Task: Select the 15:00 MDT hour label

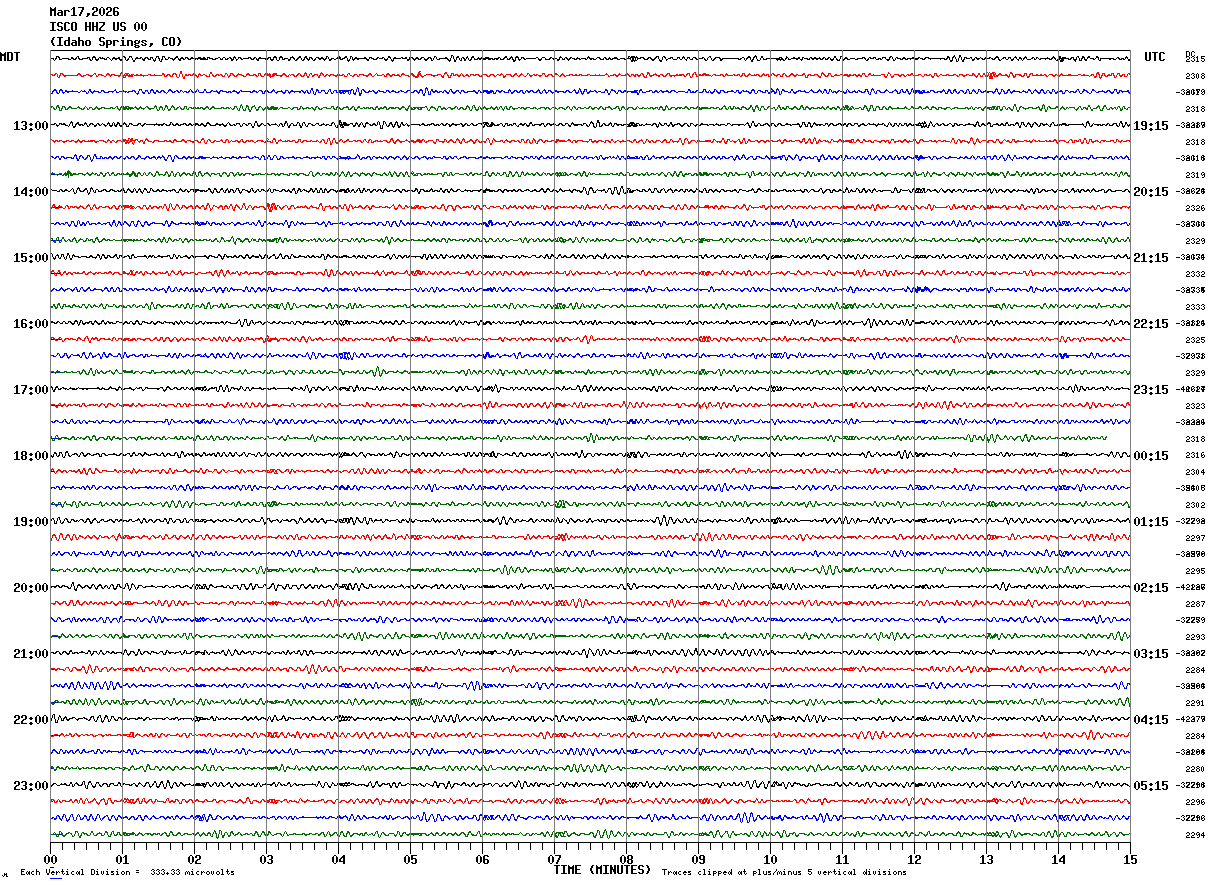Action: pos(30,258)
